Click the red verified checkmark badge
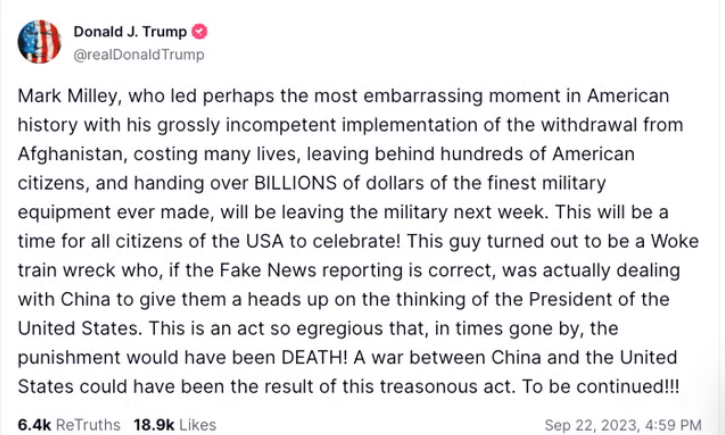The width and height of the screenshot is (725, 435). [199, 31]
